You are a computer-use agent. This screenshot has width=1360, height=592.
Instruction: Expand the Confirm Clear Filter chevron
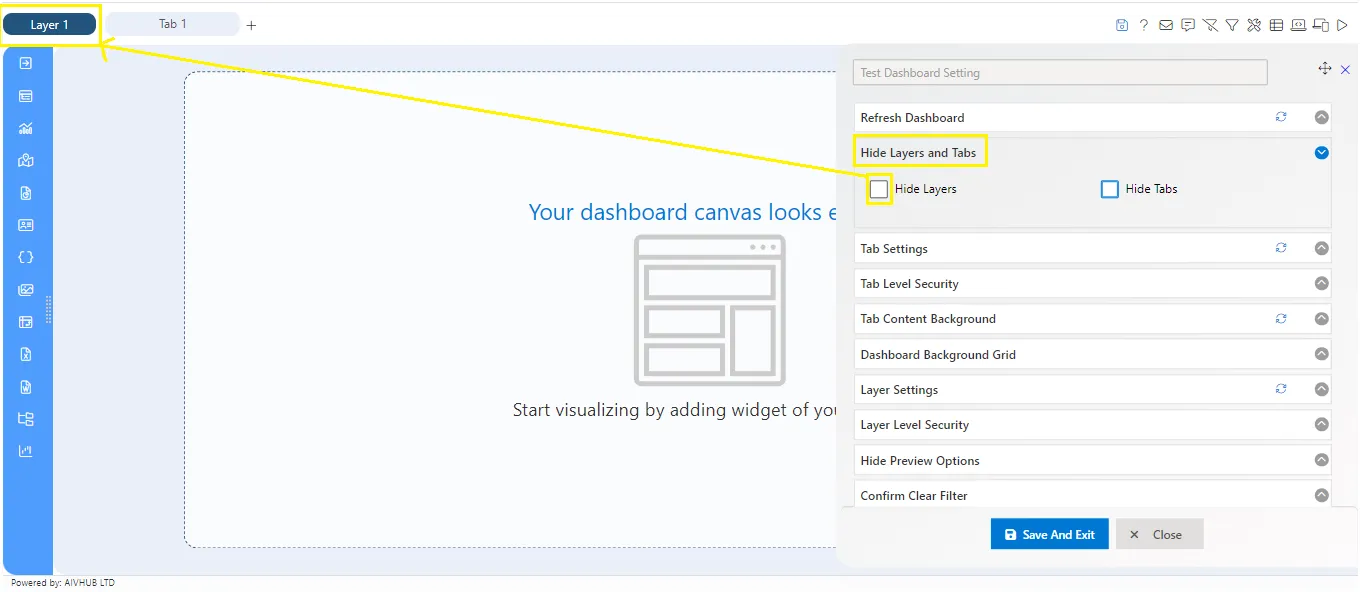[x=1322, y=495]
